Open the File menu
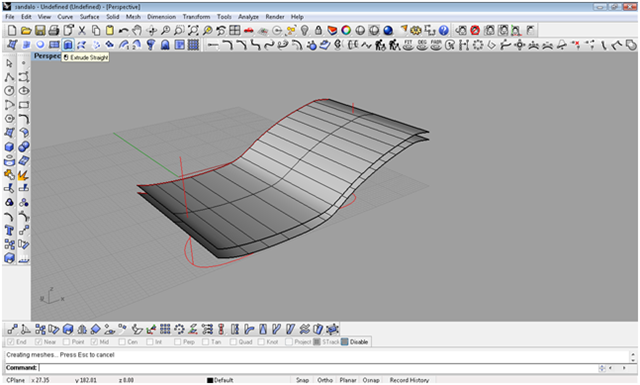This screenshot has height=385, width=640. pos(10,17)
